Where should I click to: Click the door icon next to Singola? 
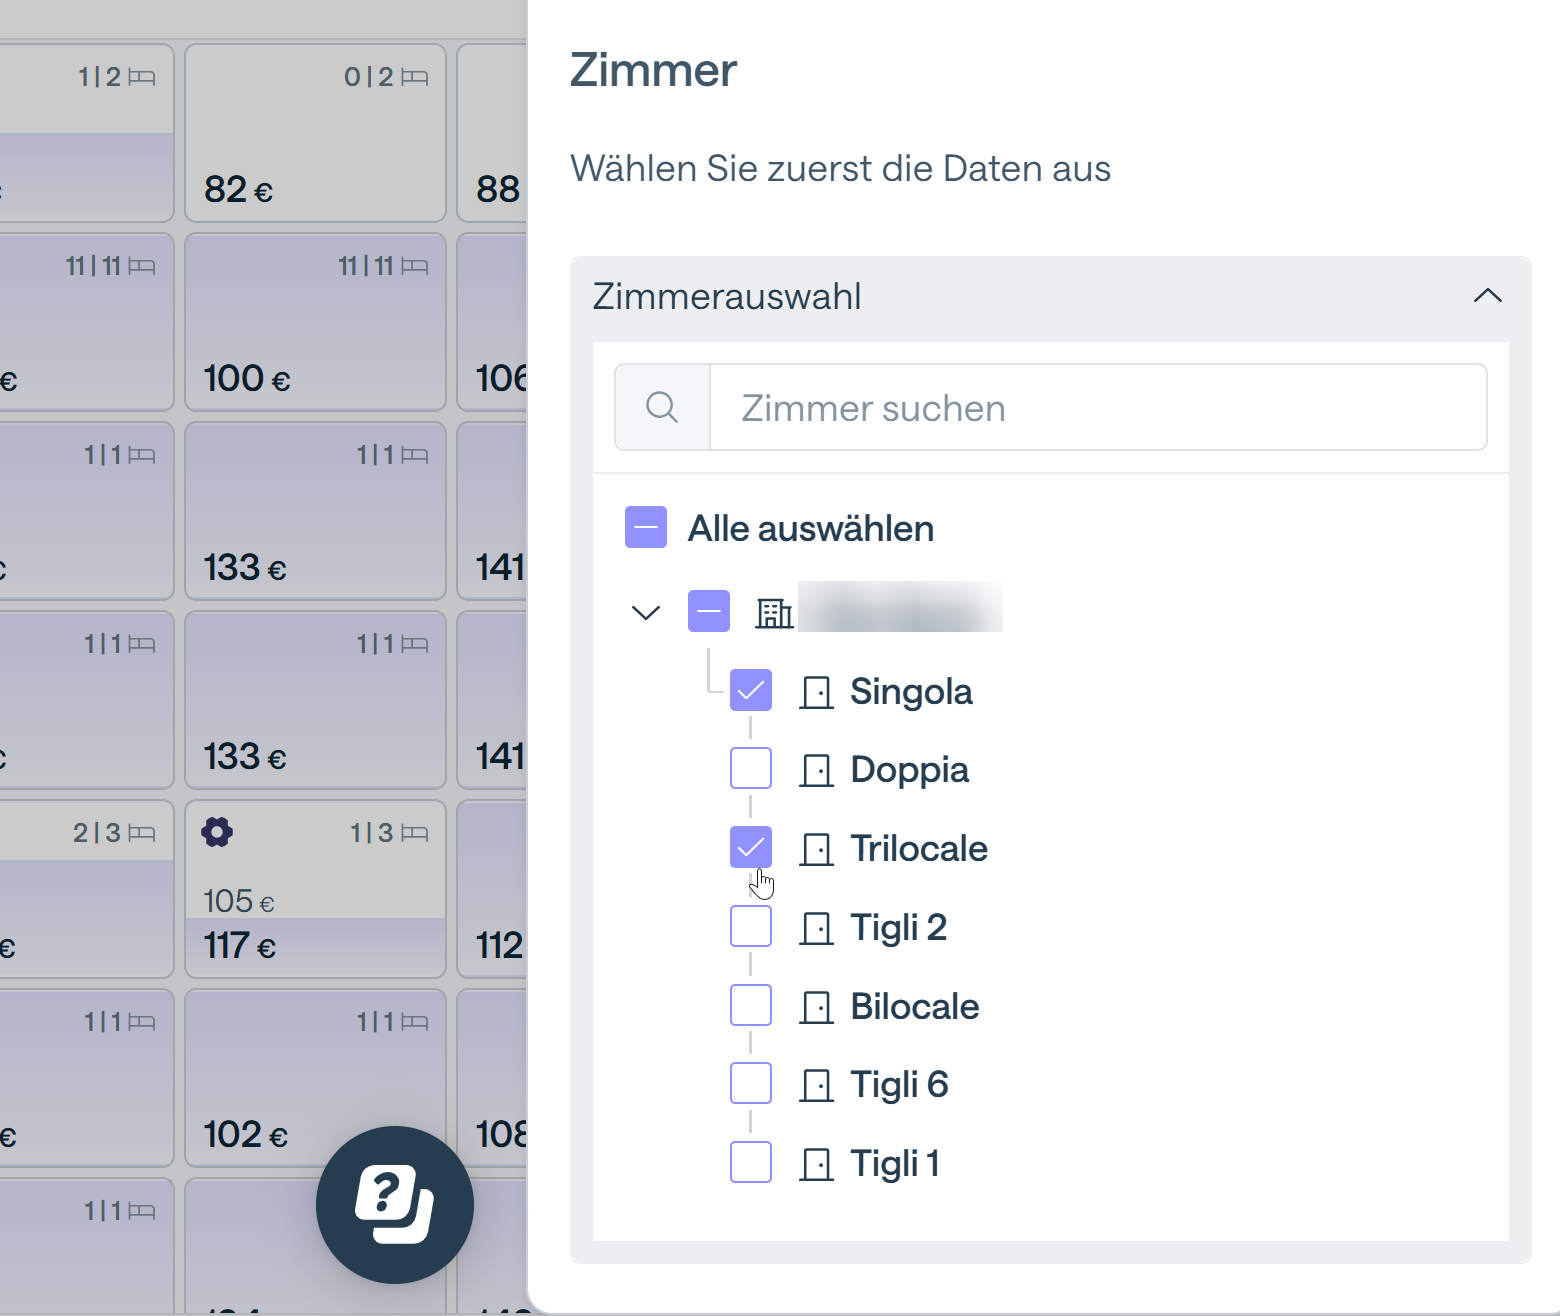(817, 692)
